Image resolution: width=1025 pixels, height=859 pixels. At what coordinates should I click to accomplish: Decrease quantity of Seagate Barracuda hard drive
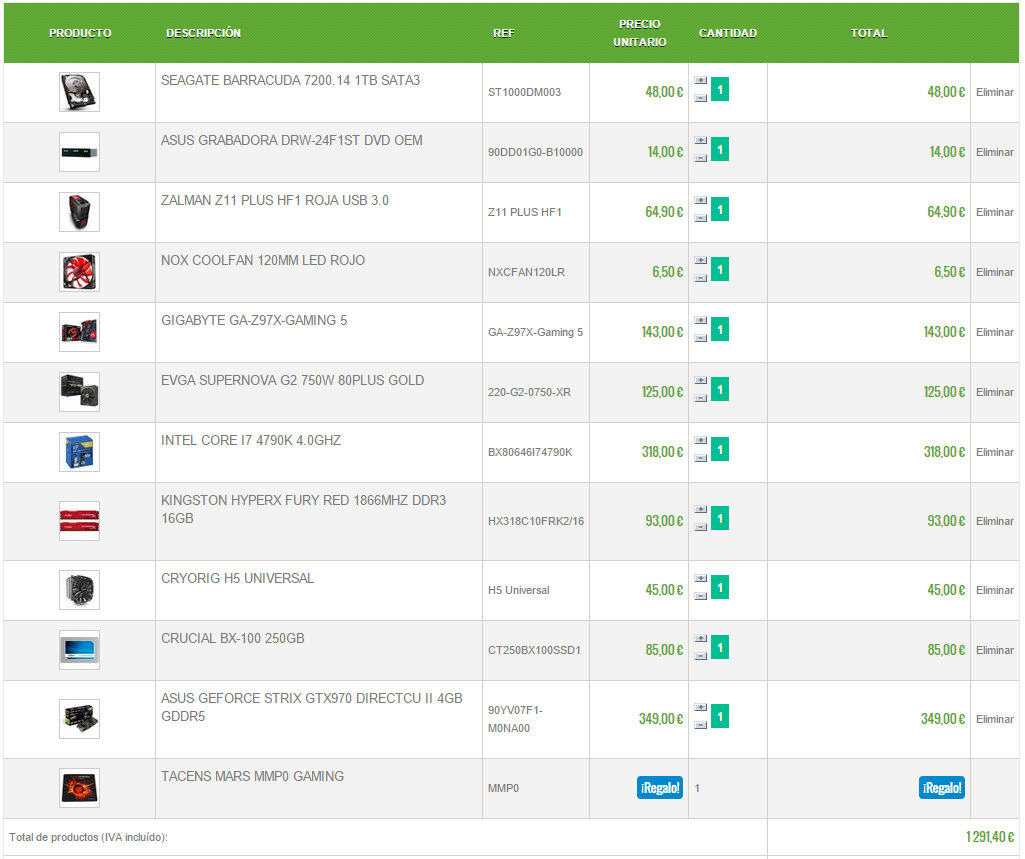tap(700, 98)
